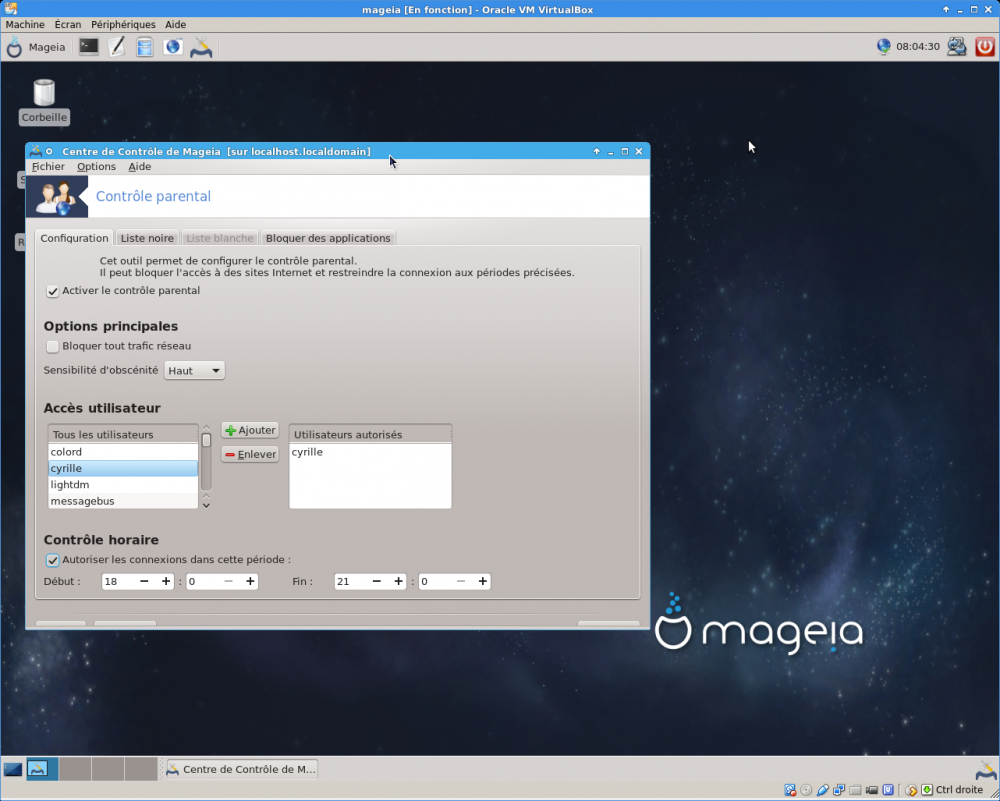This screenshot has height=801, width=1000.
Task: Select colord in the all users list
Action: (x=123, y=452)
